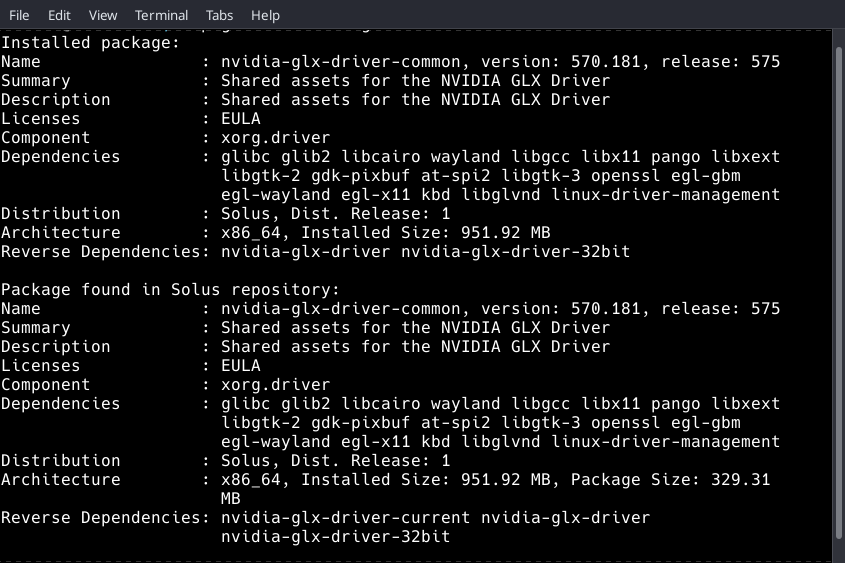Open the Help menu
Viewport: 845px width, 563px height.
coord(265,15)
